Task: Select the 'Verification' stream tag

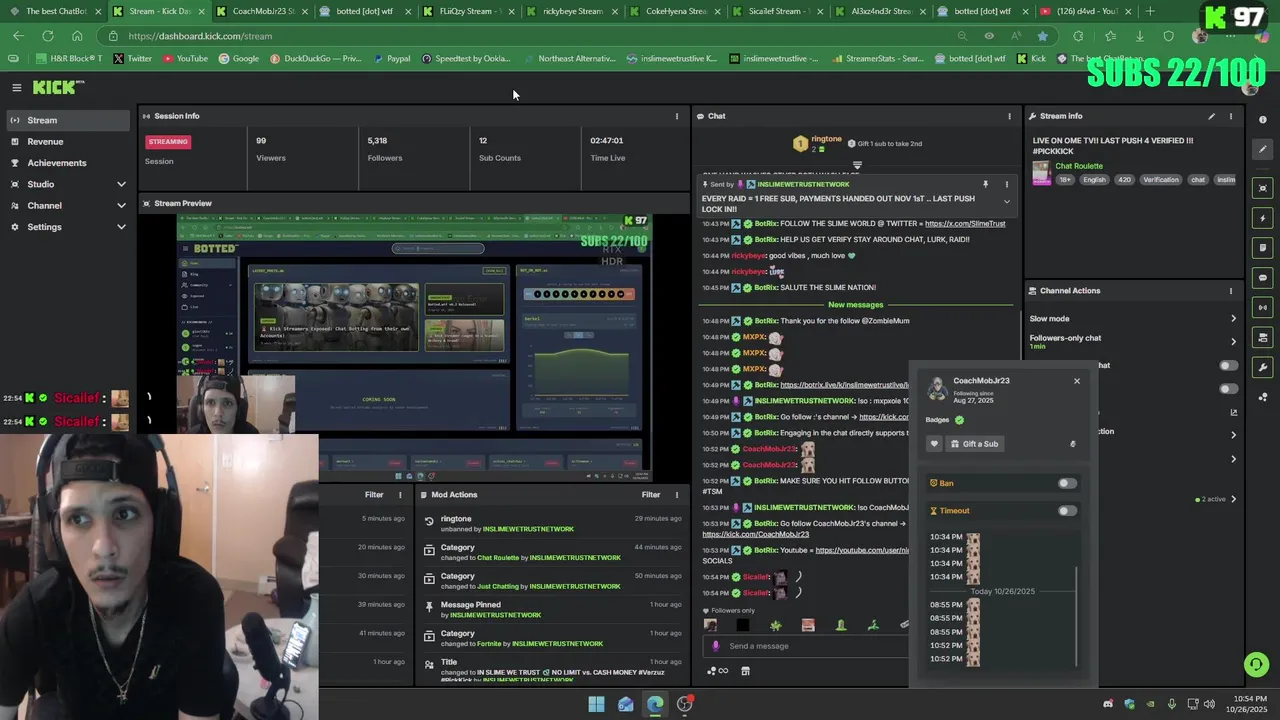Action: point(1160,180)
